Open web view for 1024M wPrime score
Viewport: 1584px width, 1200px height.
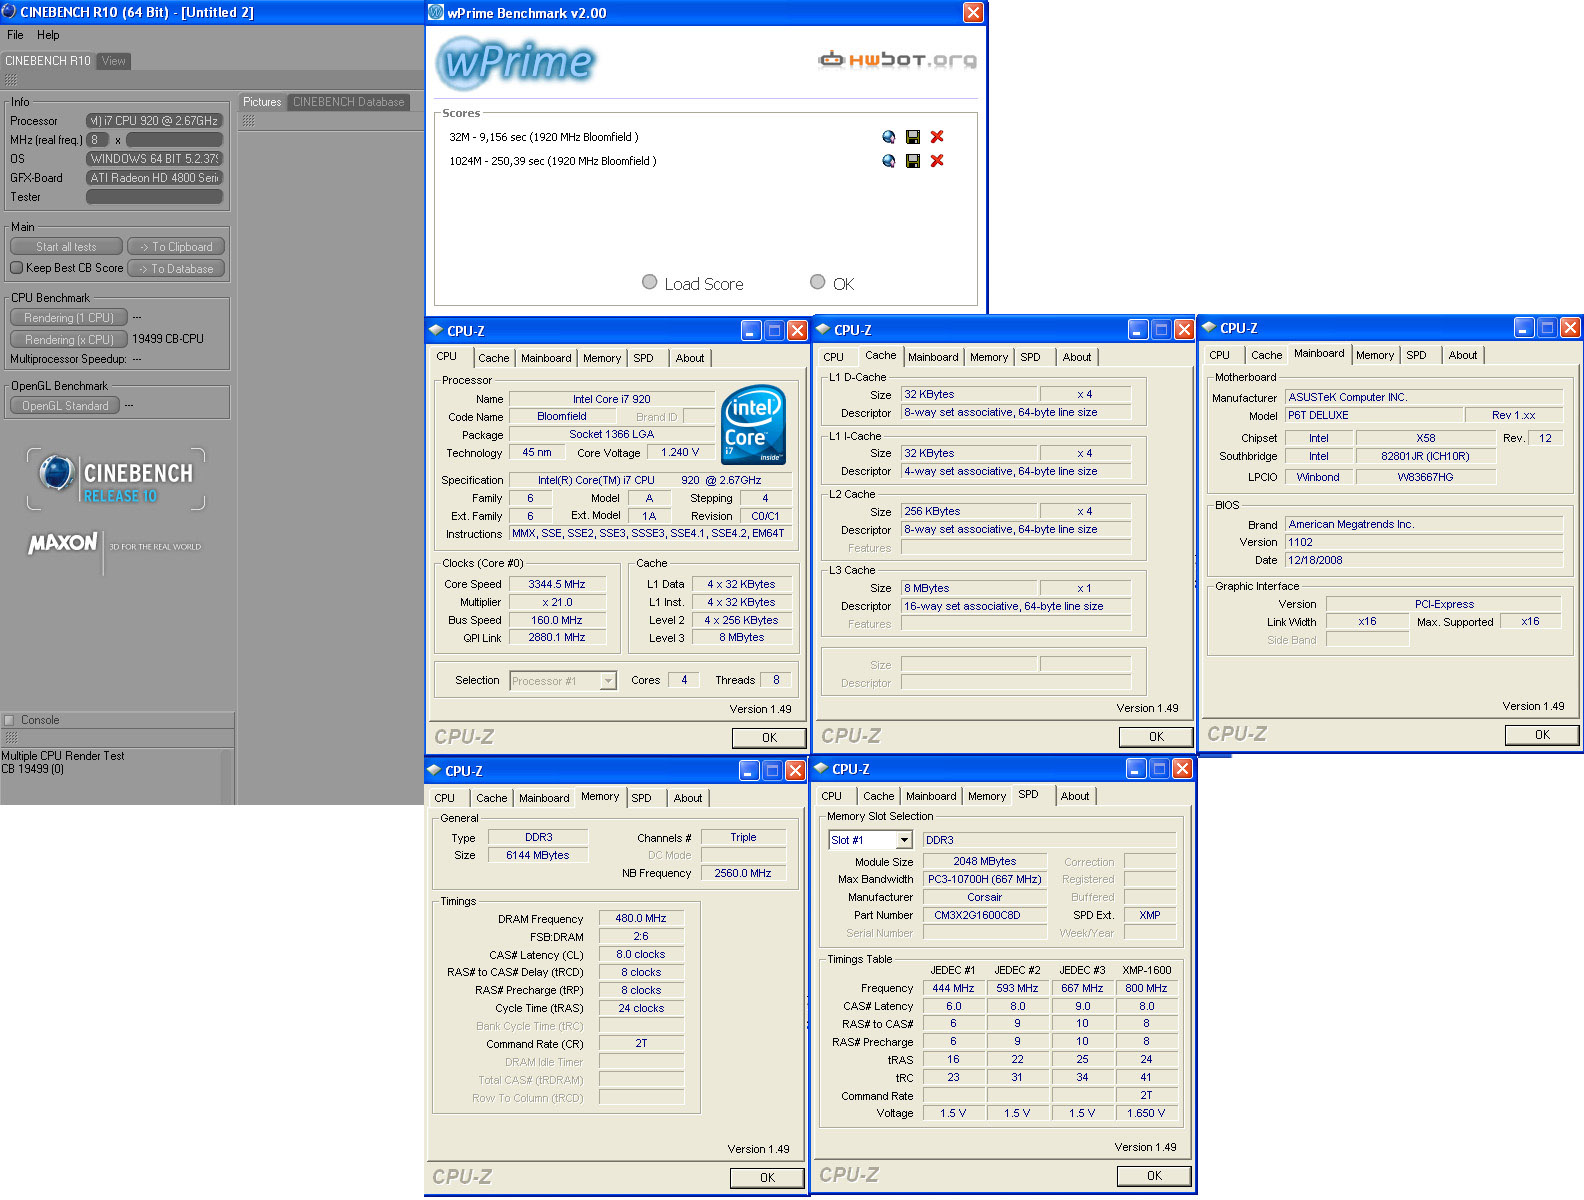coord(888,161)
